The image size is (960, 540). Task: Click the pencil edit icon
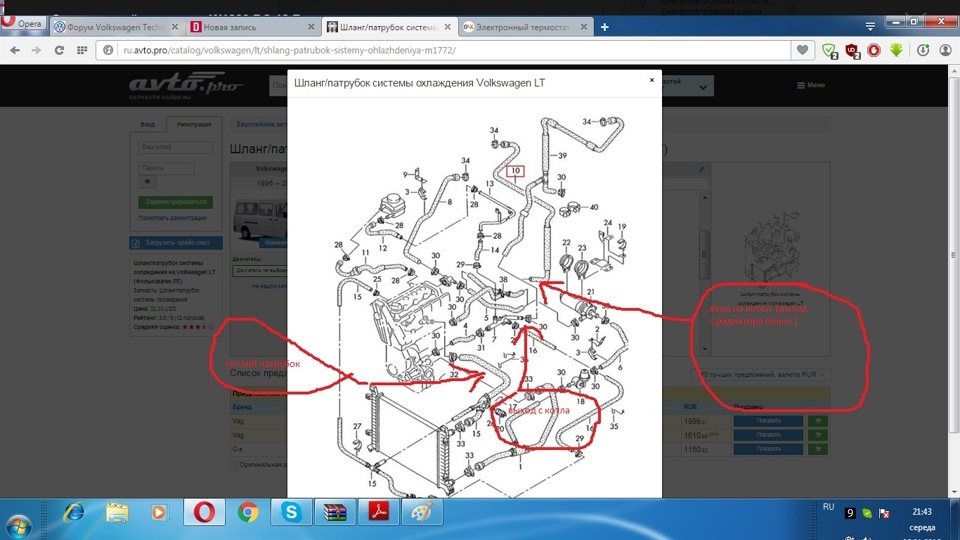(x=701, y=170)
